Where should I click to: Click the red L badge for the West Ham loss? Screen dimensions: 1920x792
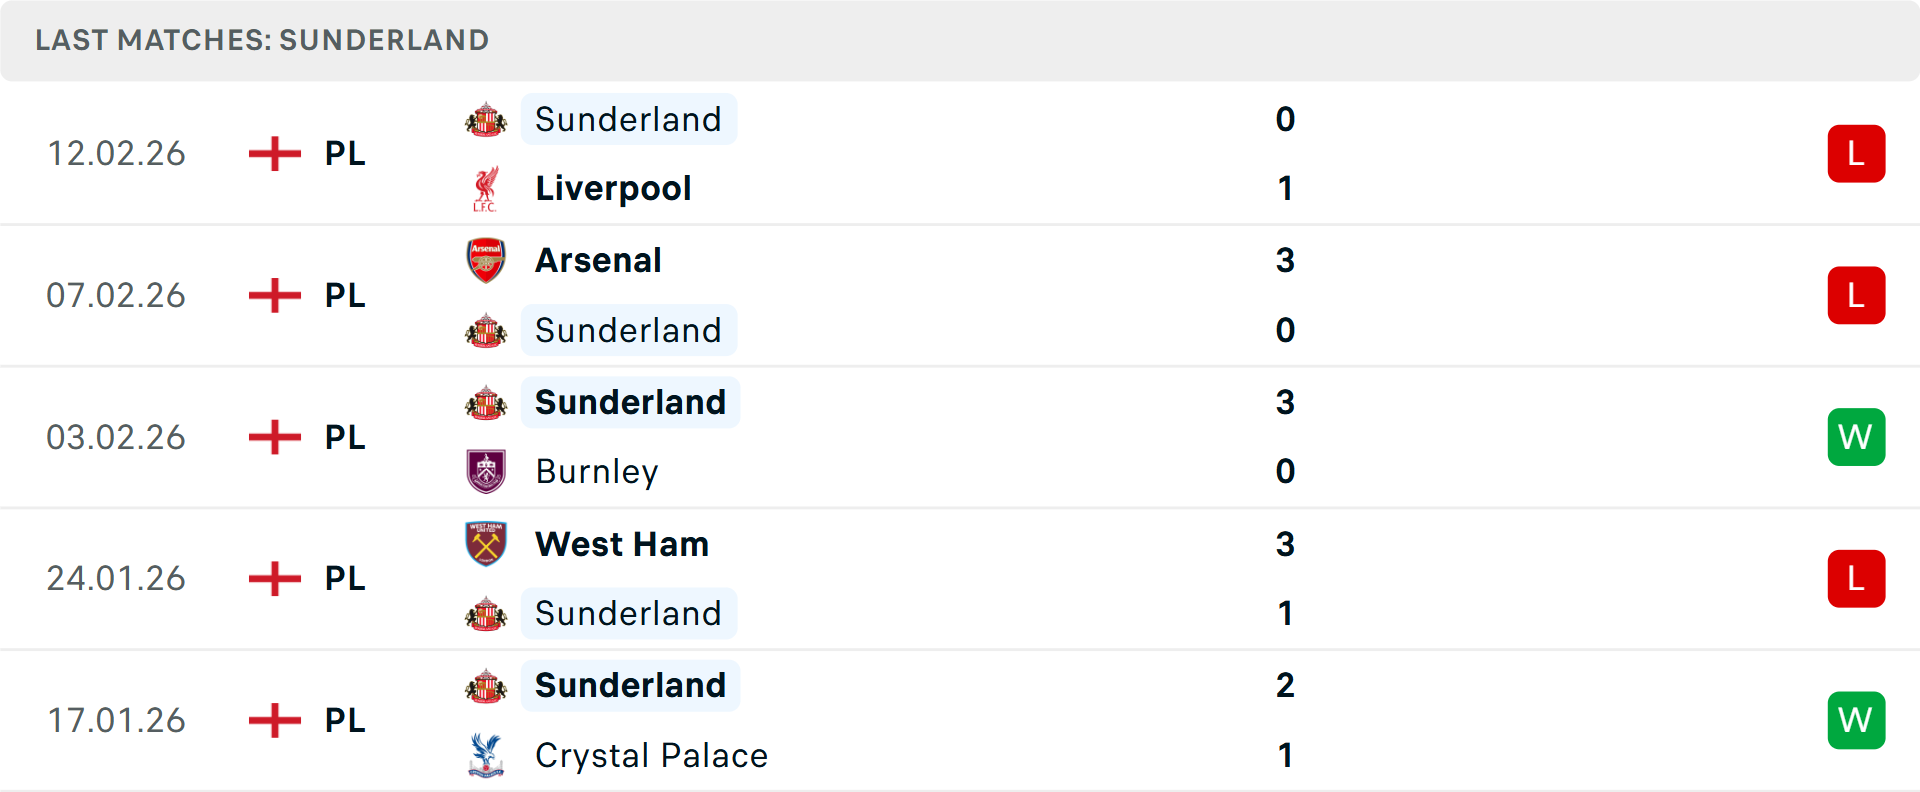(x=1856, y=578)
